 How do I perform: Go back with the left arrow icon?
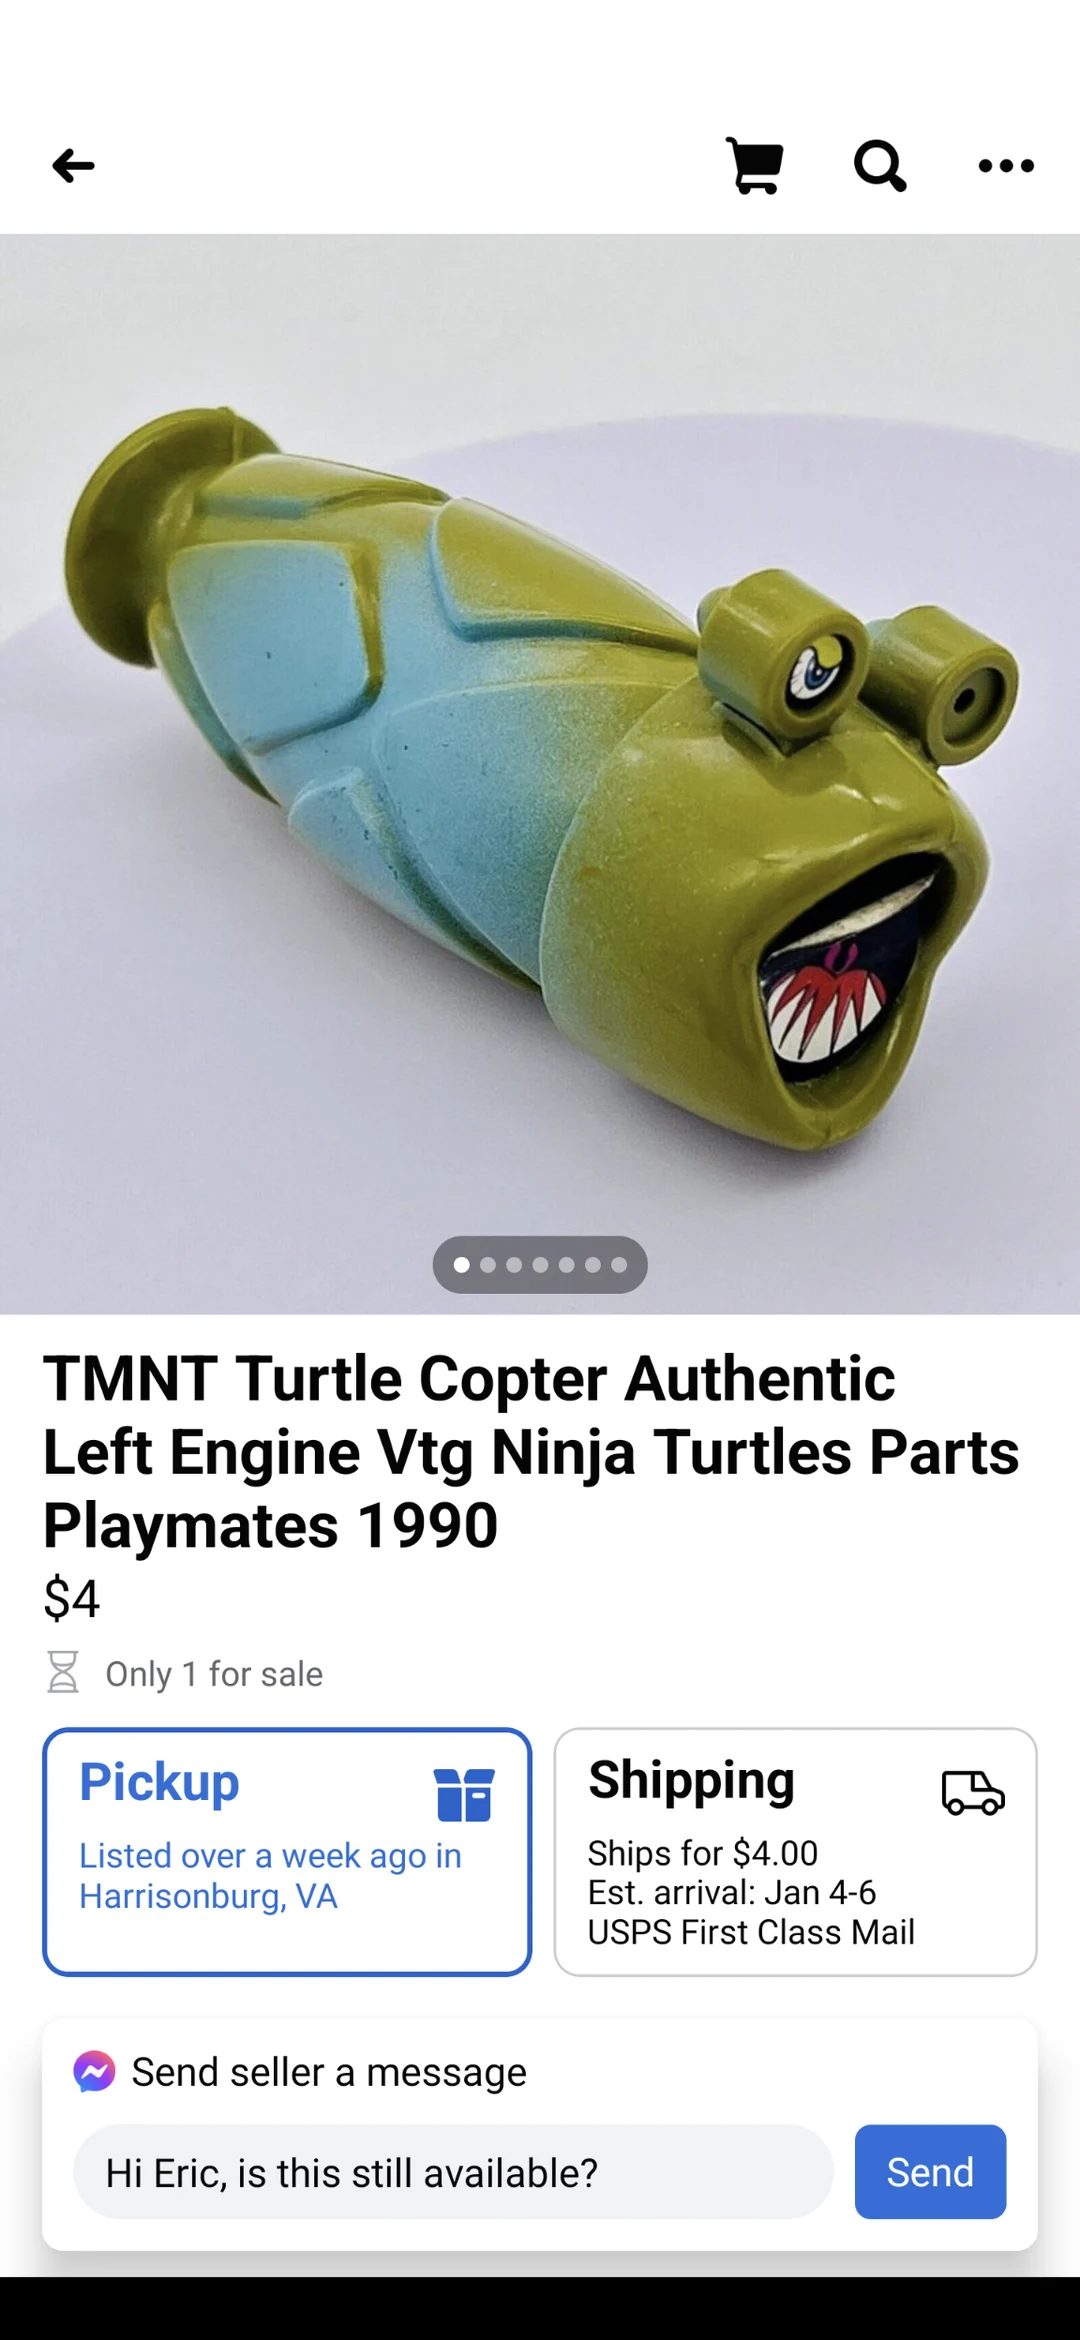(73, 165)
